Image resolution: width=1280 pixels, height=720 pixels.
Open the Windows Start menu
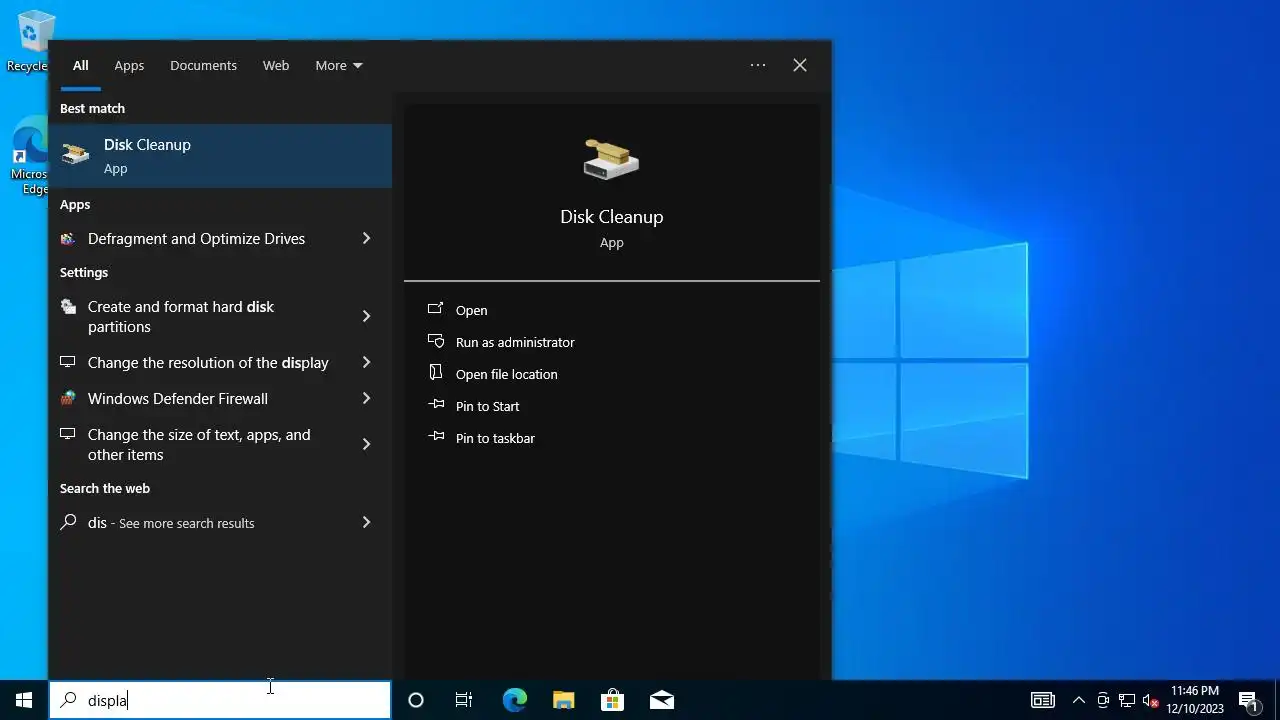click(x=24, y=700)
